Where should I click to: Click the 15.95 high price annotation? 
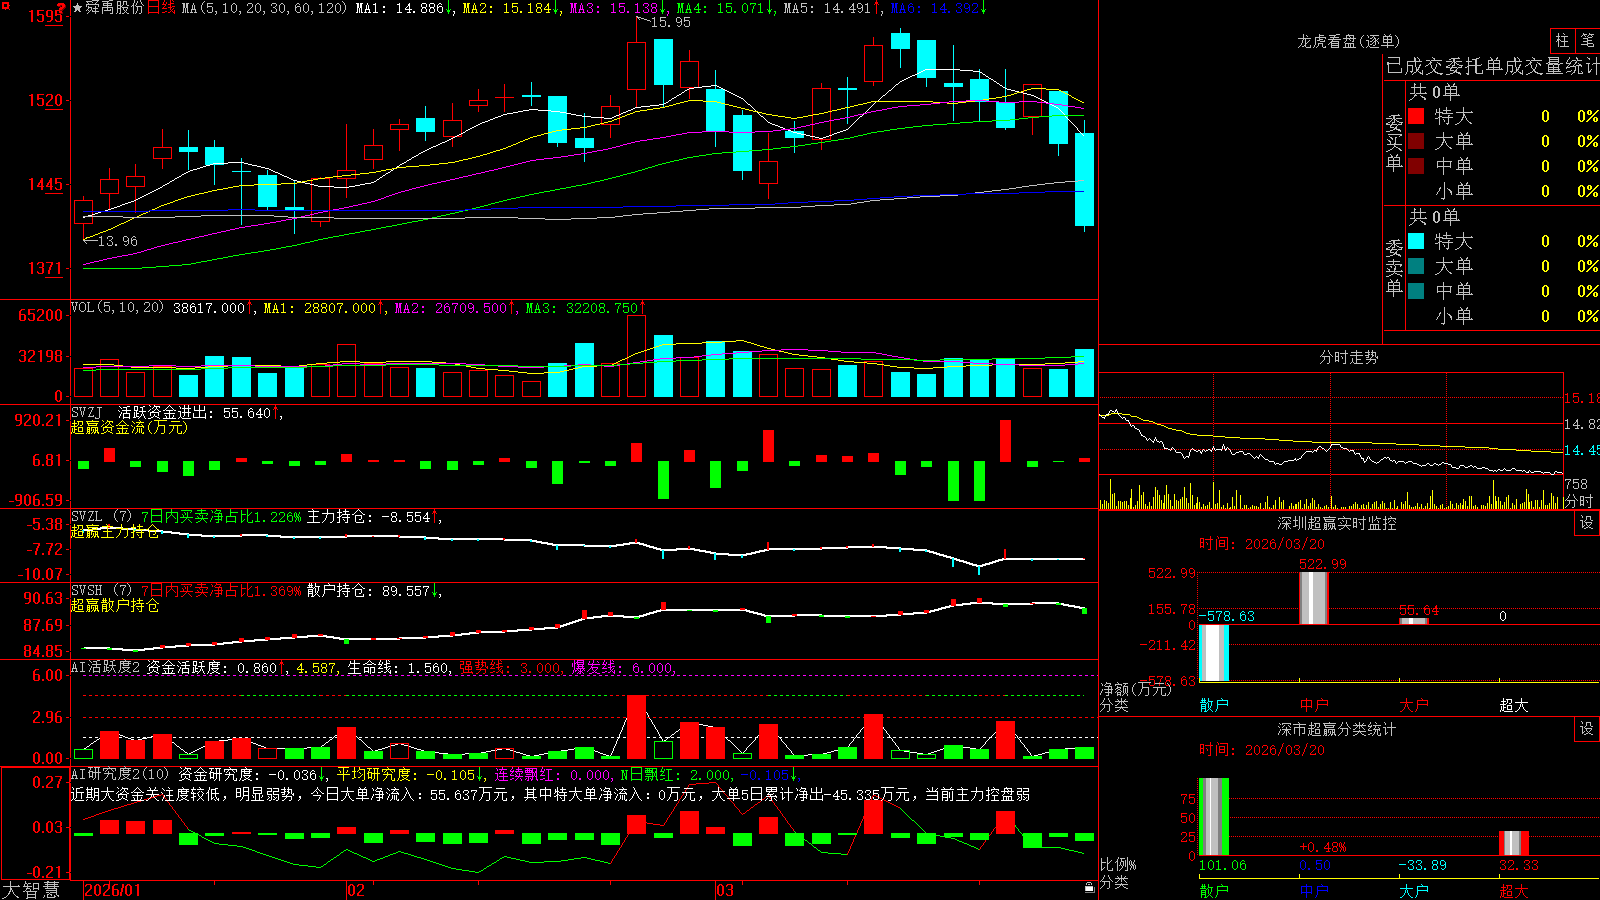670,22
